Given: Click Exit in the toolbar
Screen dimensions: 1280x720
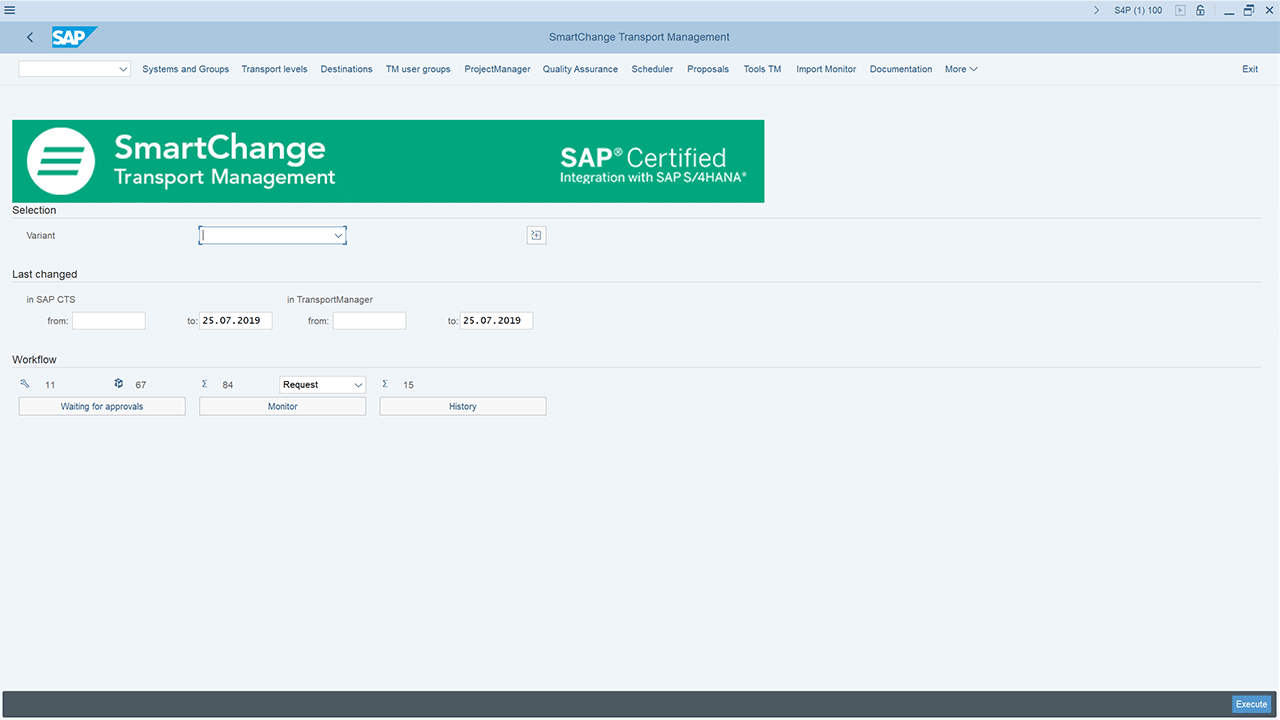Looking at the screenshot, I should click(1250, 69).
